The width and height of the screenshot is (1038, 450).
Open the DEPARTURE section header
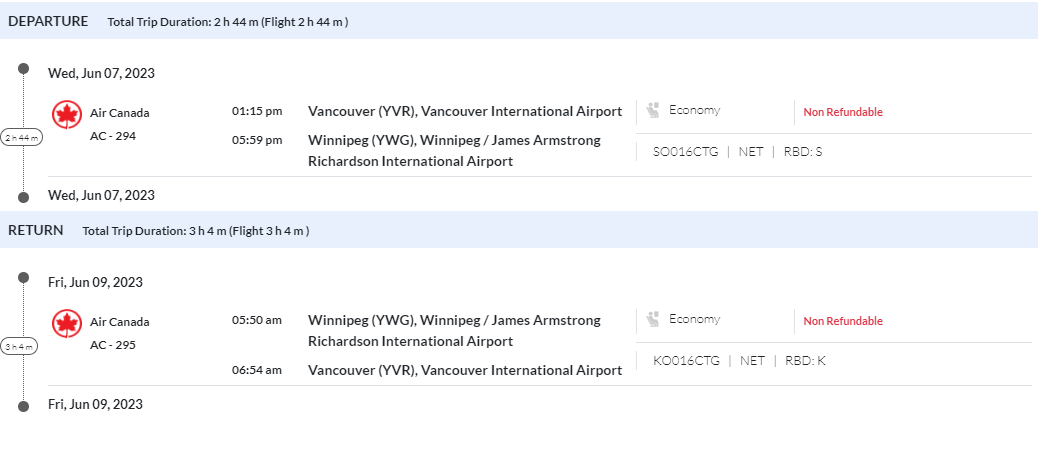coord(48,21)
